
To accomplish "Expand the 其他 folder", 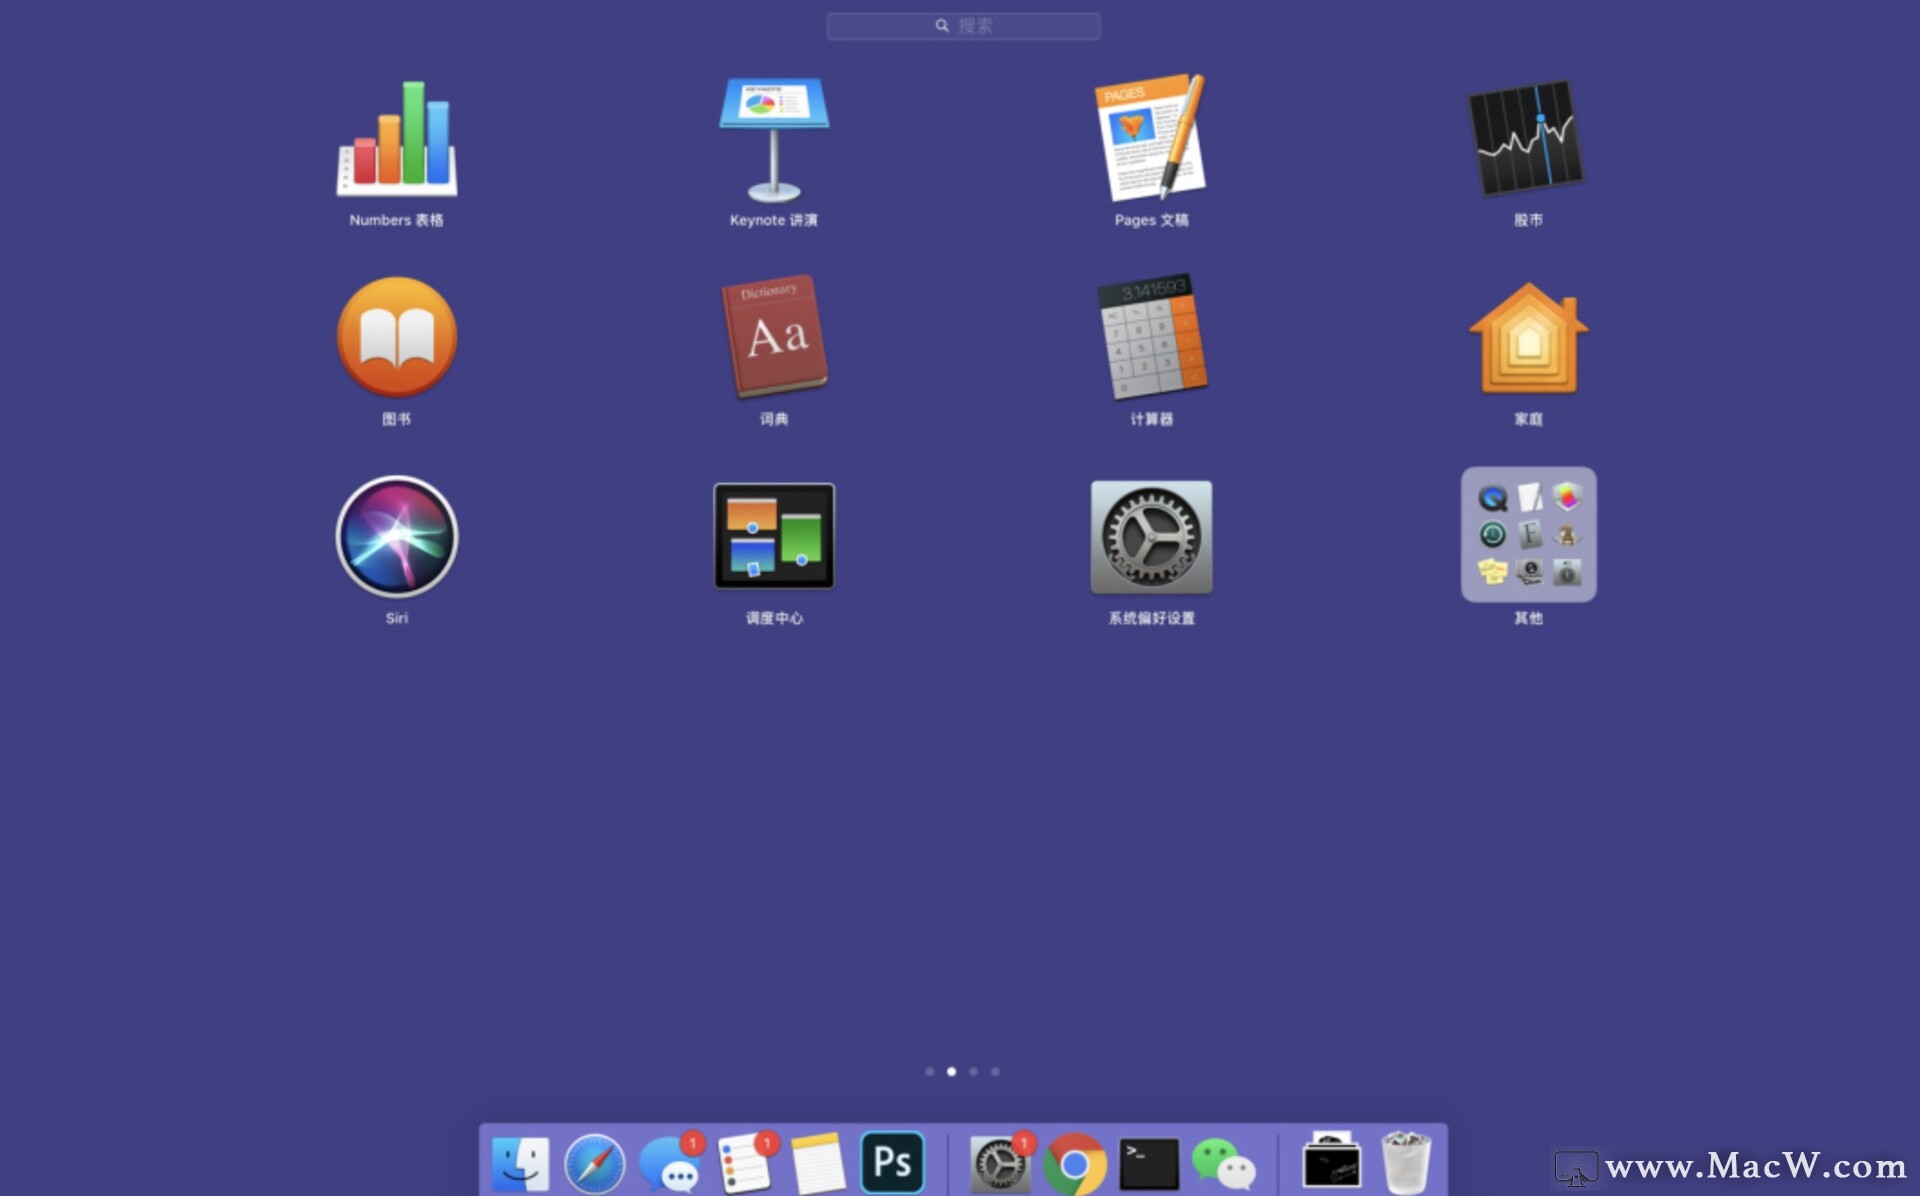I will point(1527,535).
